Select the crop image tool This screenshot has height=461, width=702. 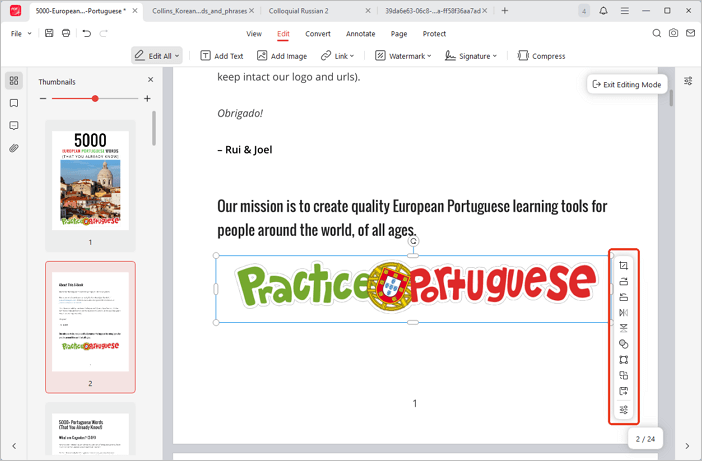coord(623,266)
